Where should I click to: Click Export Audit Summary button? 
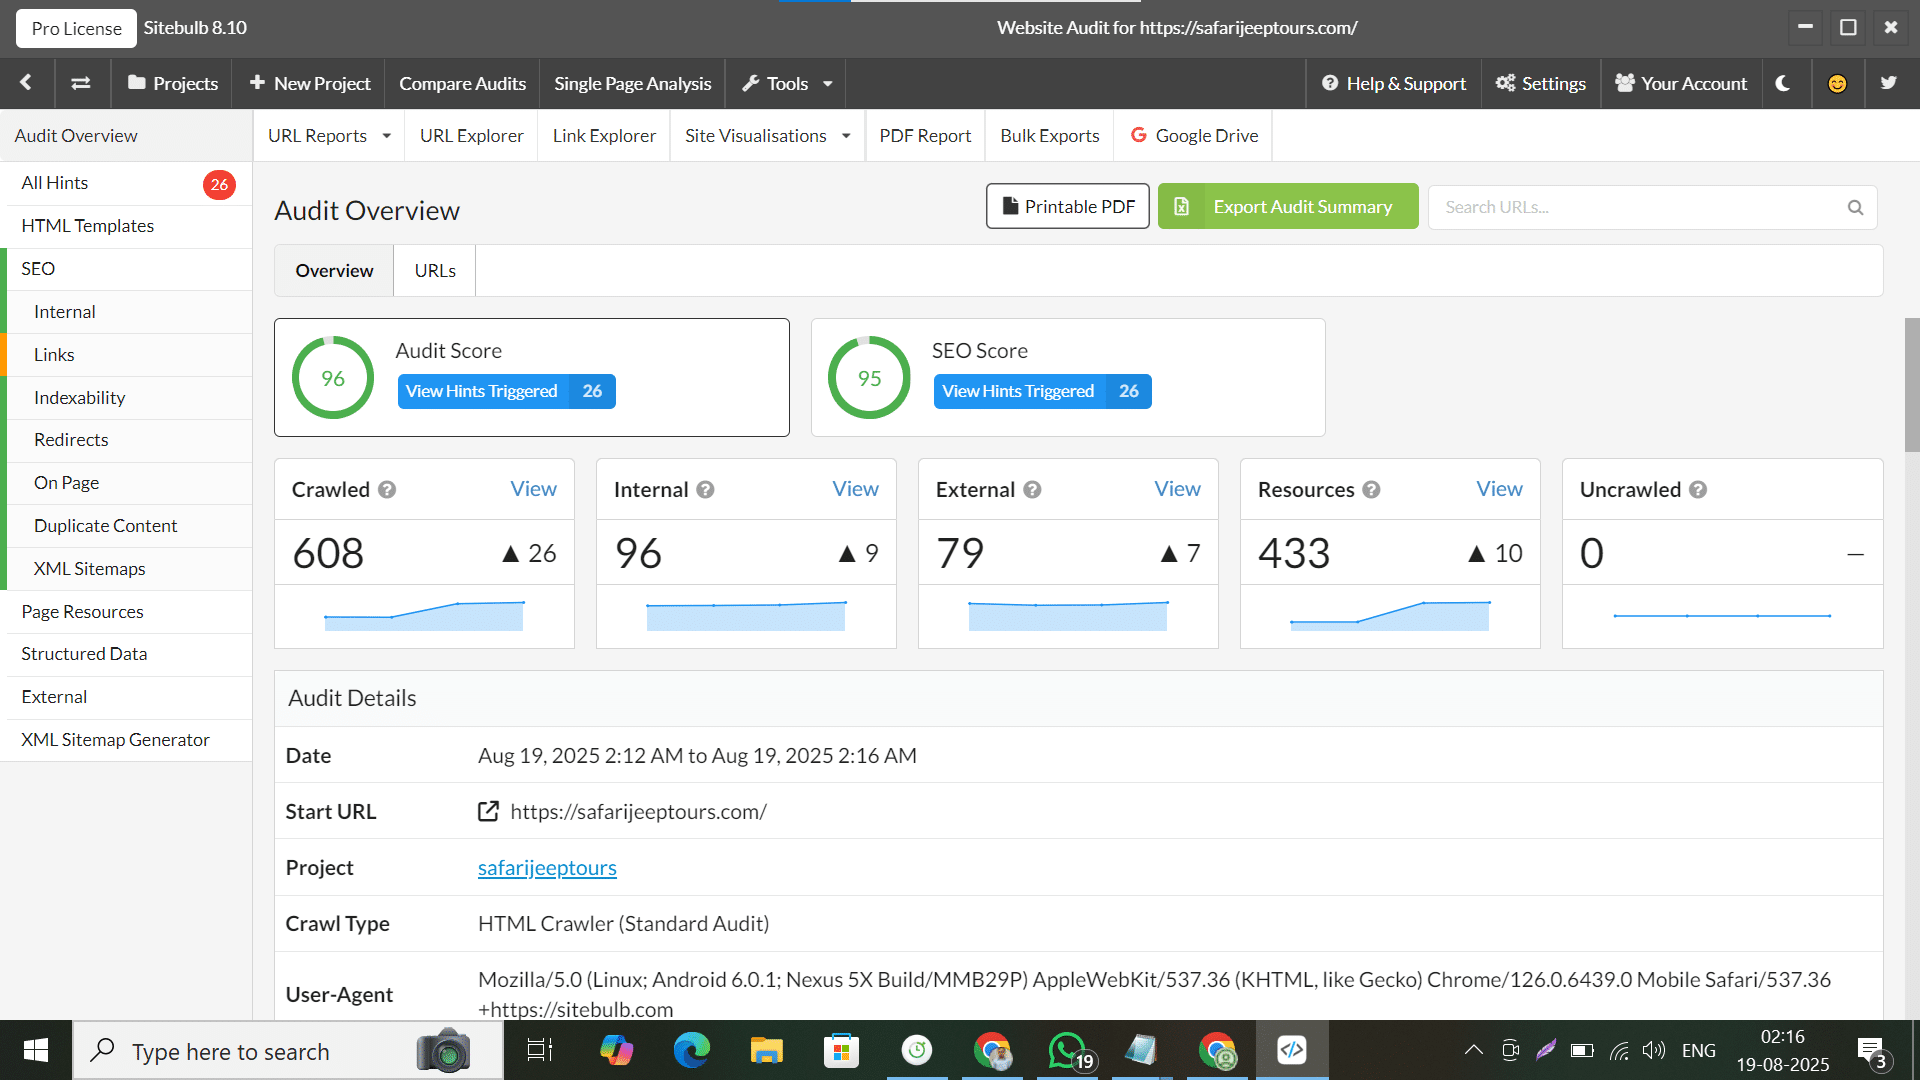point(1288,206)
